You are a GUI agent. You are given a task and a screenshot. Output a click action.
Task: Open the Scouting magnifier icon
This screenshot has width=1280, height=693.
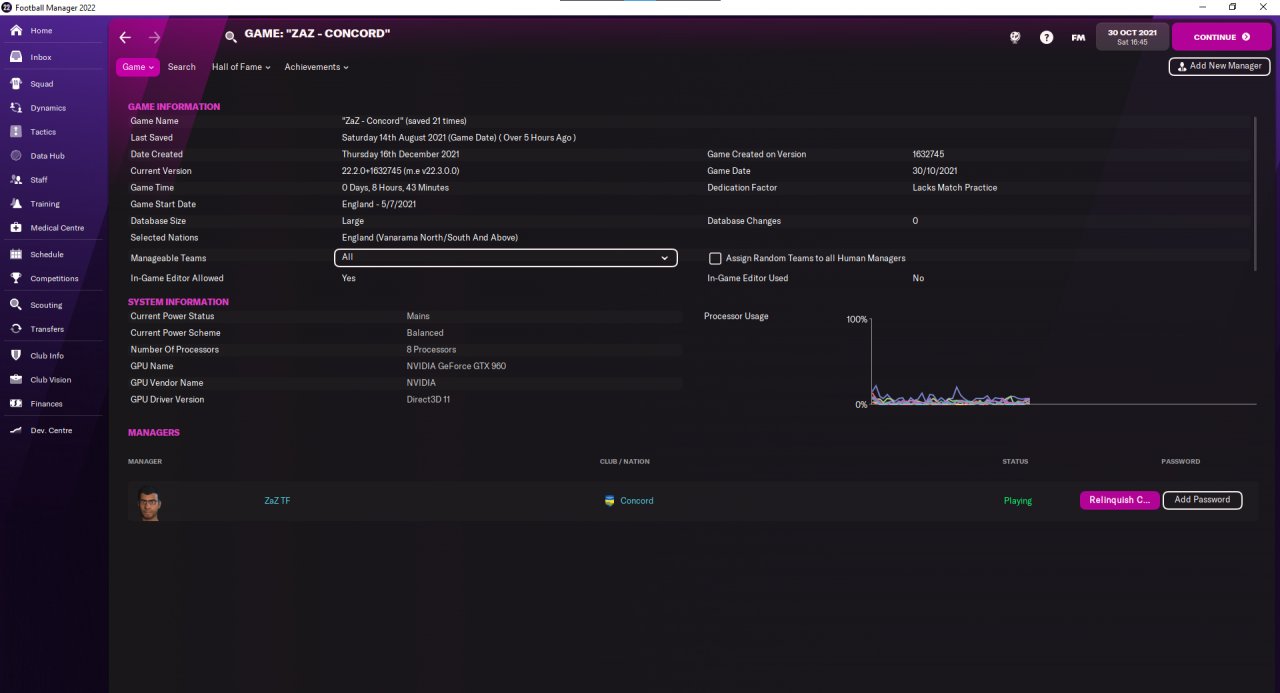(16, 305)
